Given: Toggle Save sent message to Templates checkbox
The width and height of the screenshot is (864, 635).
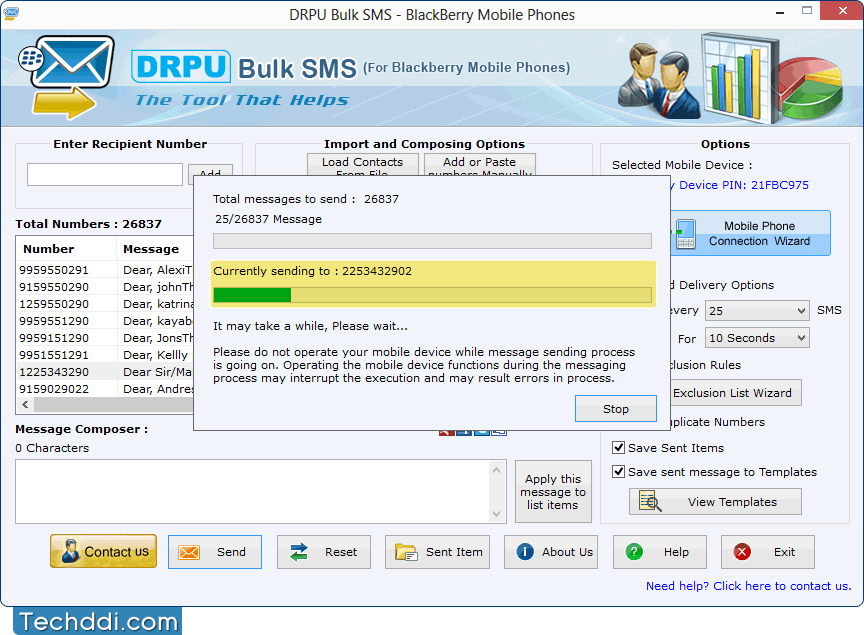Looking at the screenshot, I should (x=618, y=472).
